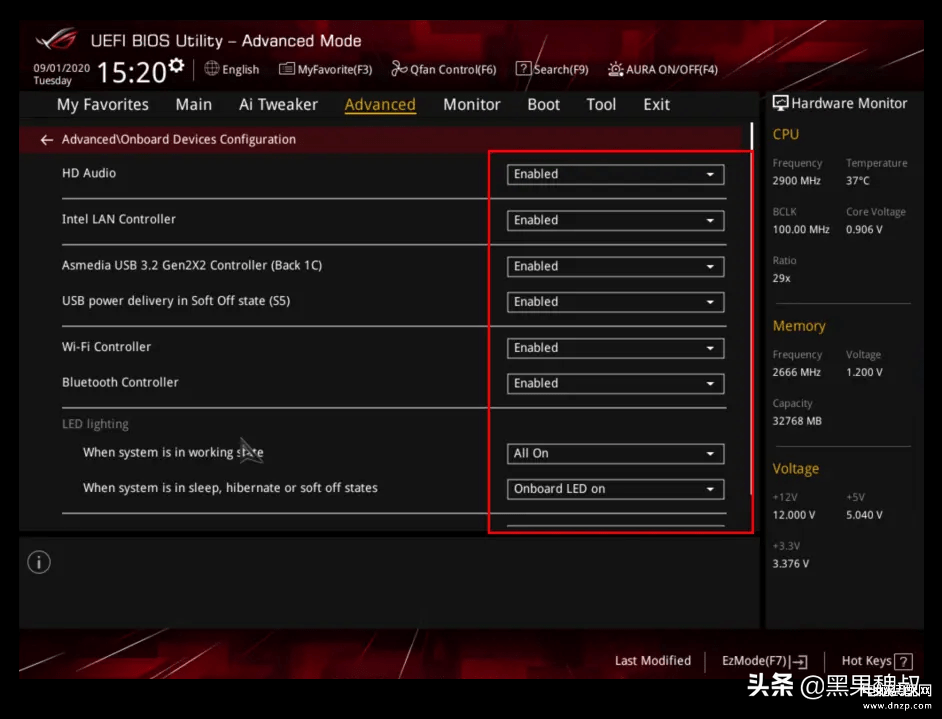Click the AURA light icon
942x719 pixels.
coord(615,69)
